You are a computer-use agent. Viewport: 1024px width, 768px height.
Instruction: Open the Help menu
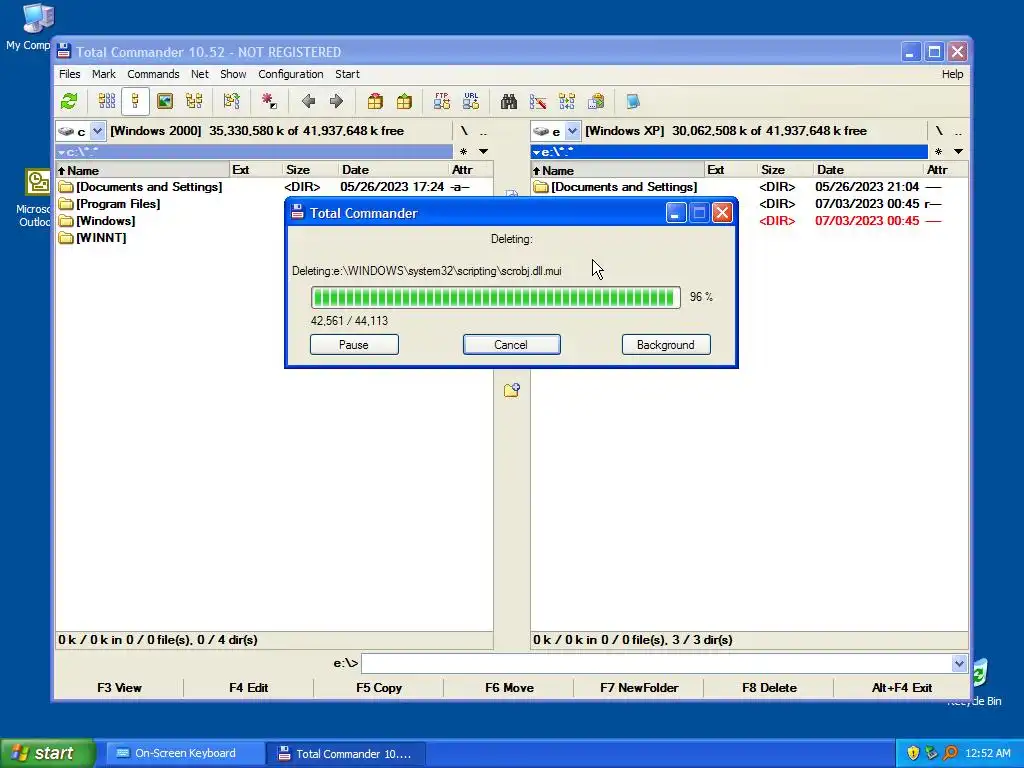point(952,74)
